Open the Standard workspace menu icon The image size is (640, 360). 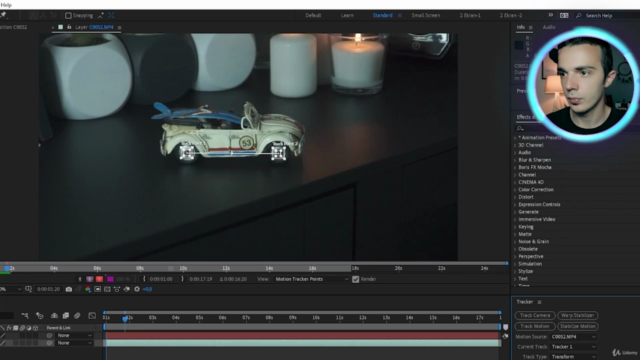[x=400, y=16]
